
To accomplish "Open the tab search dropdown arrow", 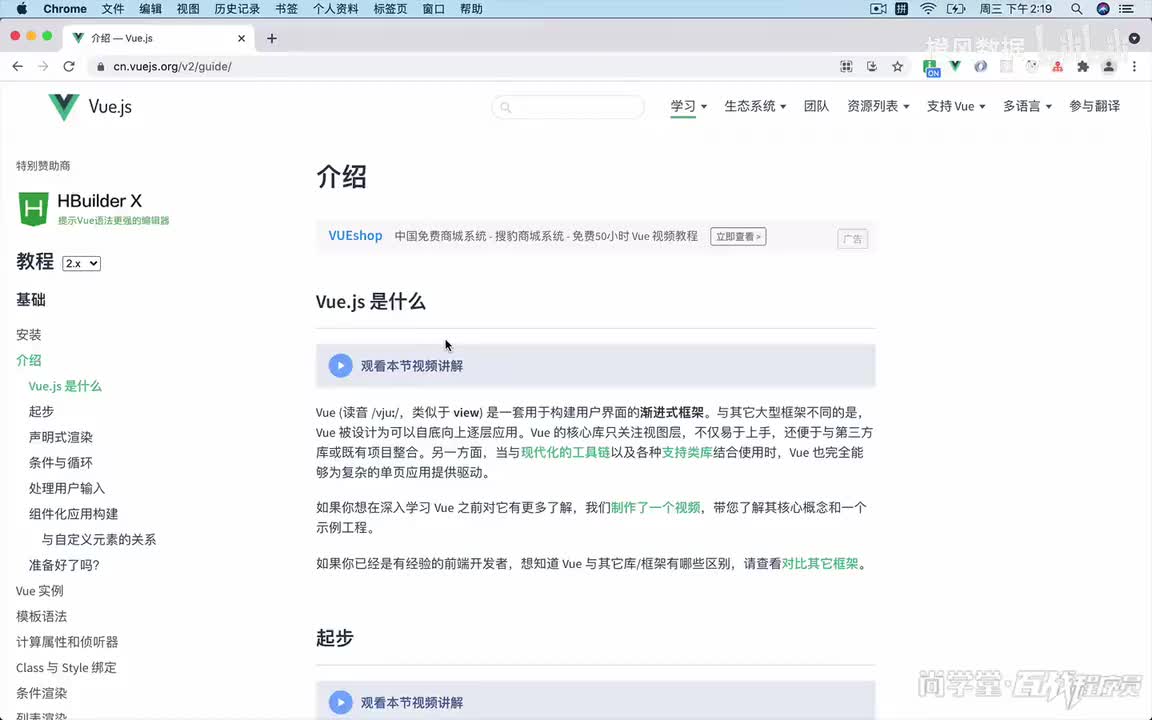I will coord(1134,38).
